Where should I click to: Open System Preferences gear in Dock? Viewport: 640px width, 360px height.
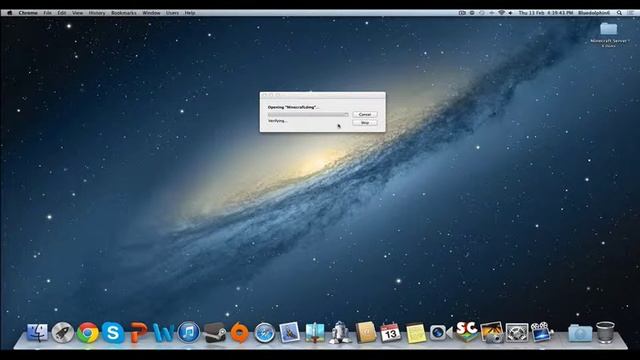(x=517, y=333)
